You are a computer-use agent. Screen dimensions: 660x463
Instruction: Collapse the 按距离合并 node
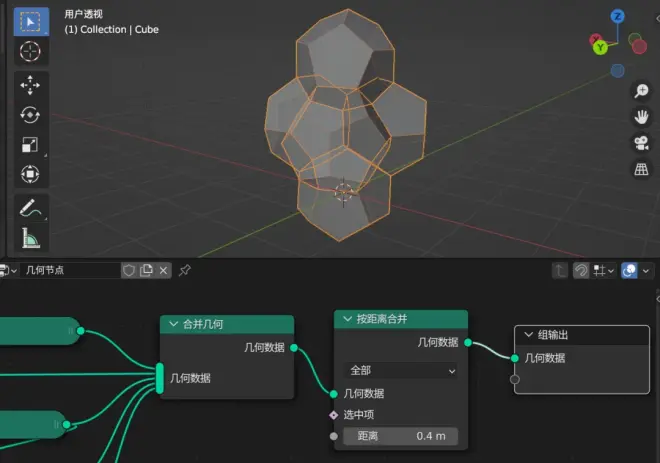[x=346, y=319]
